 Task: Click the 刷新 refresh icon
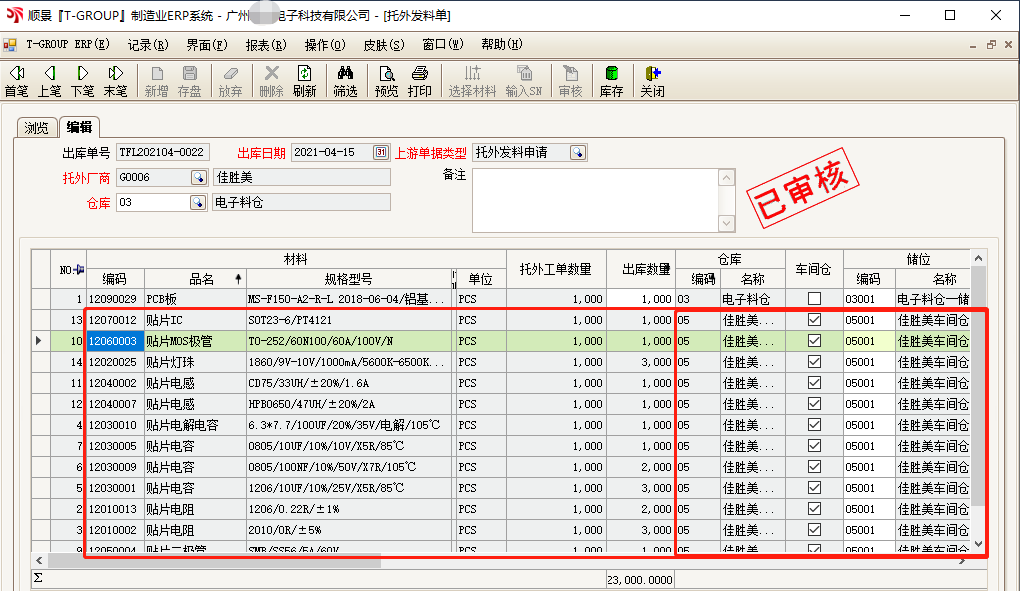pos(304,81)
